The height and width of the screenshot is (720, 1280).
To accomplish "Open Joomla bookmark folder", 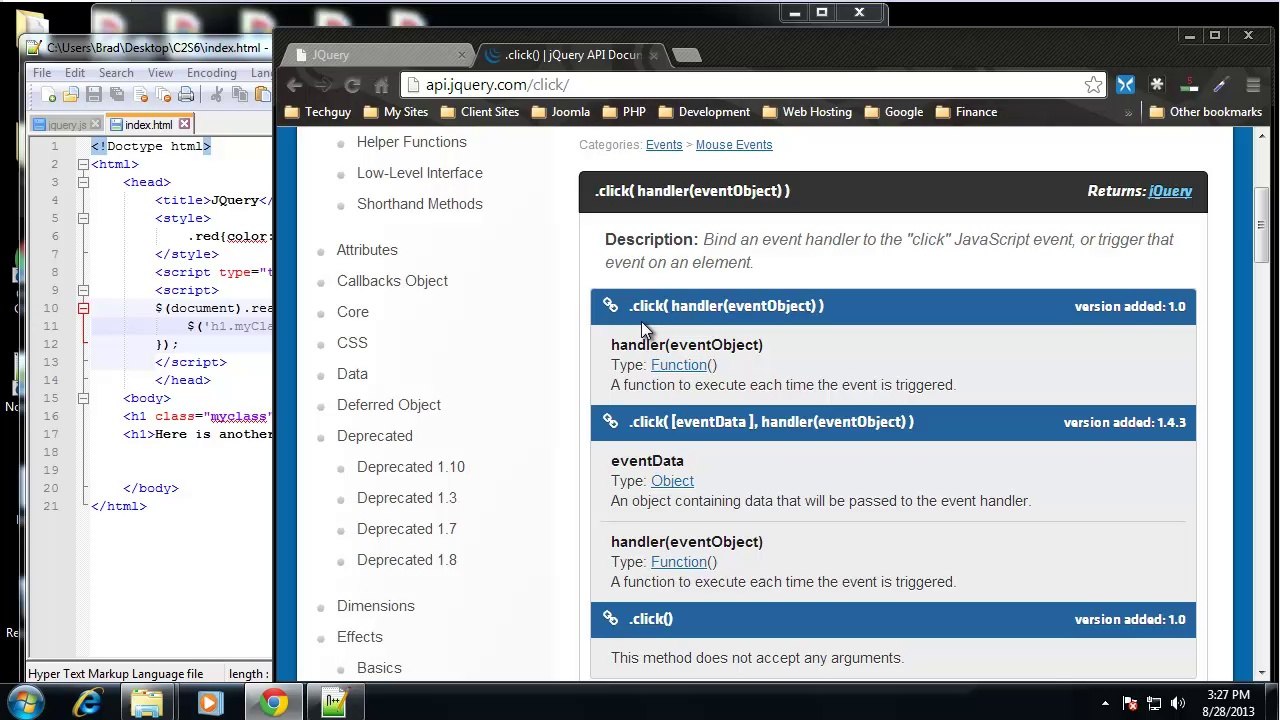I will 560,112.
